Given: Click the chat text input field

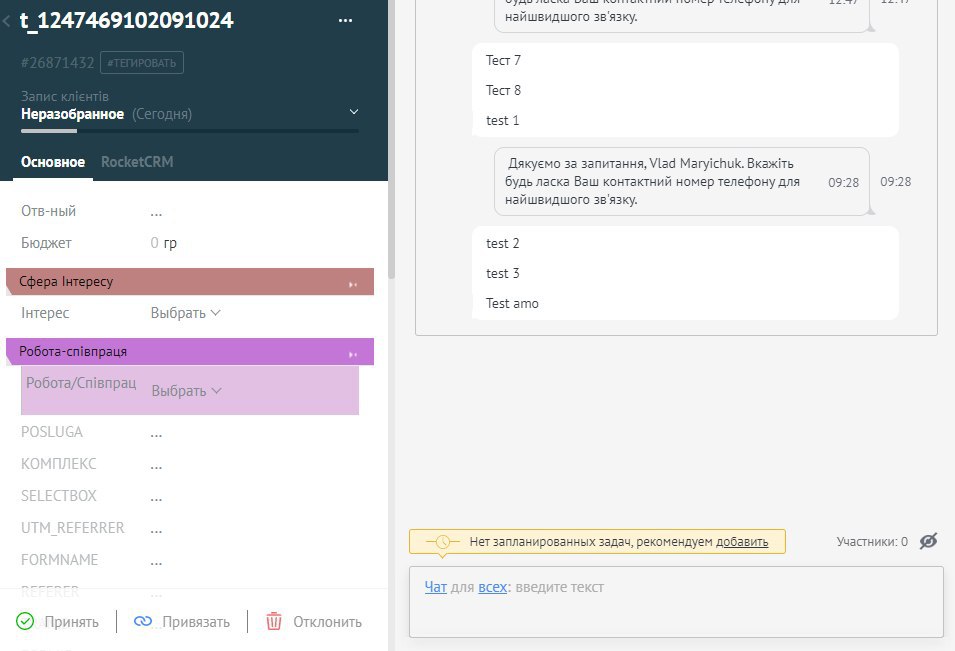Looking at the screenshot, I should (676, 602).
